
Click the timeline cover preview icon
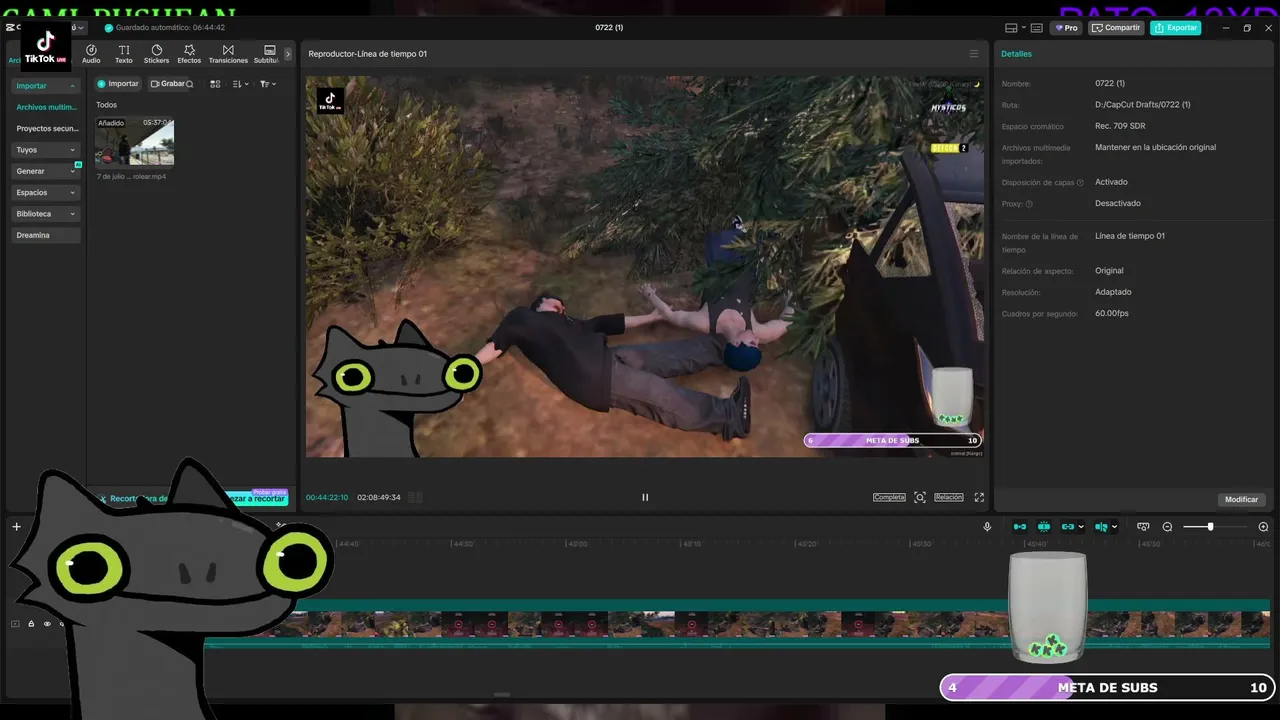[1143, 527]
